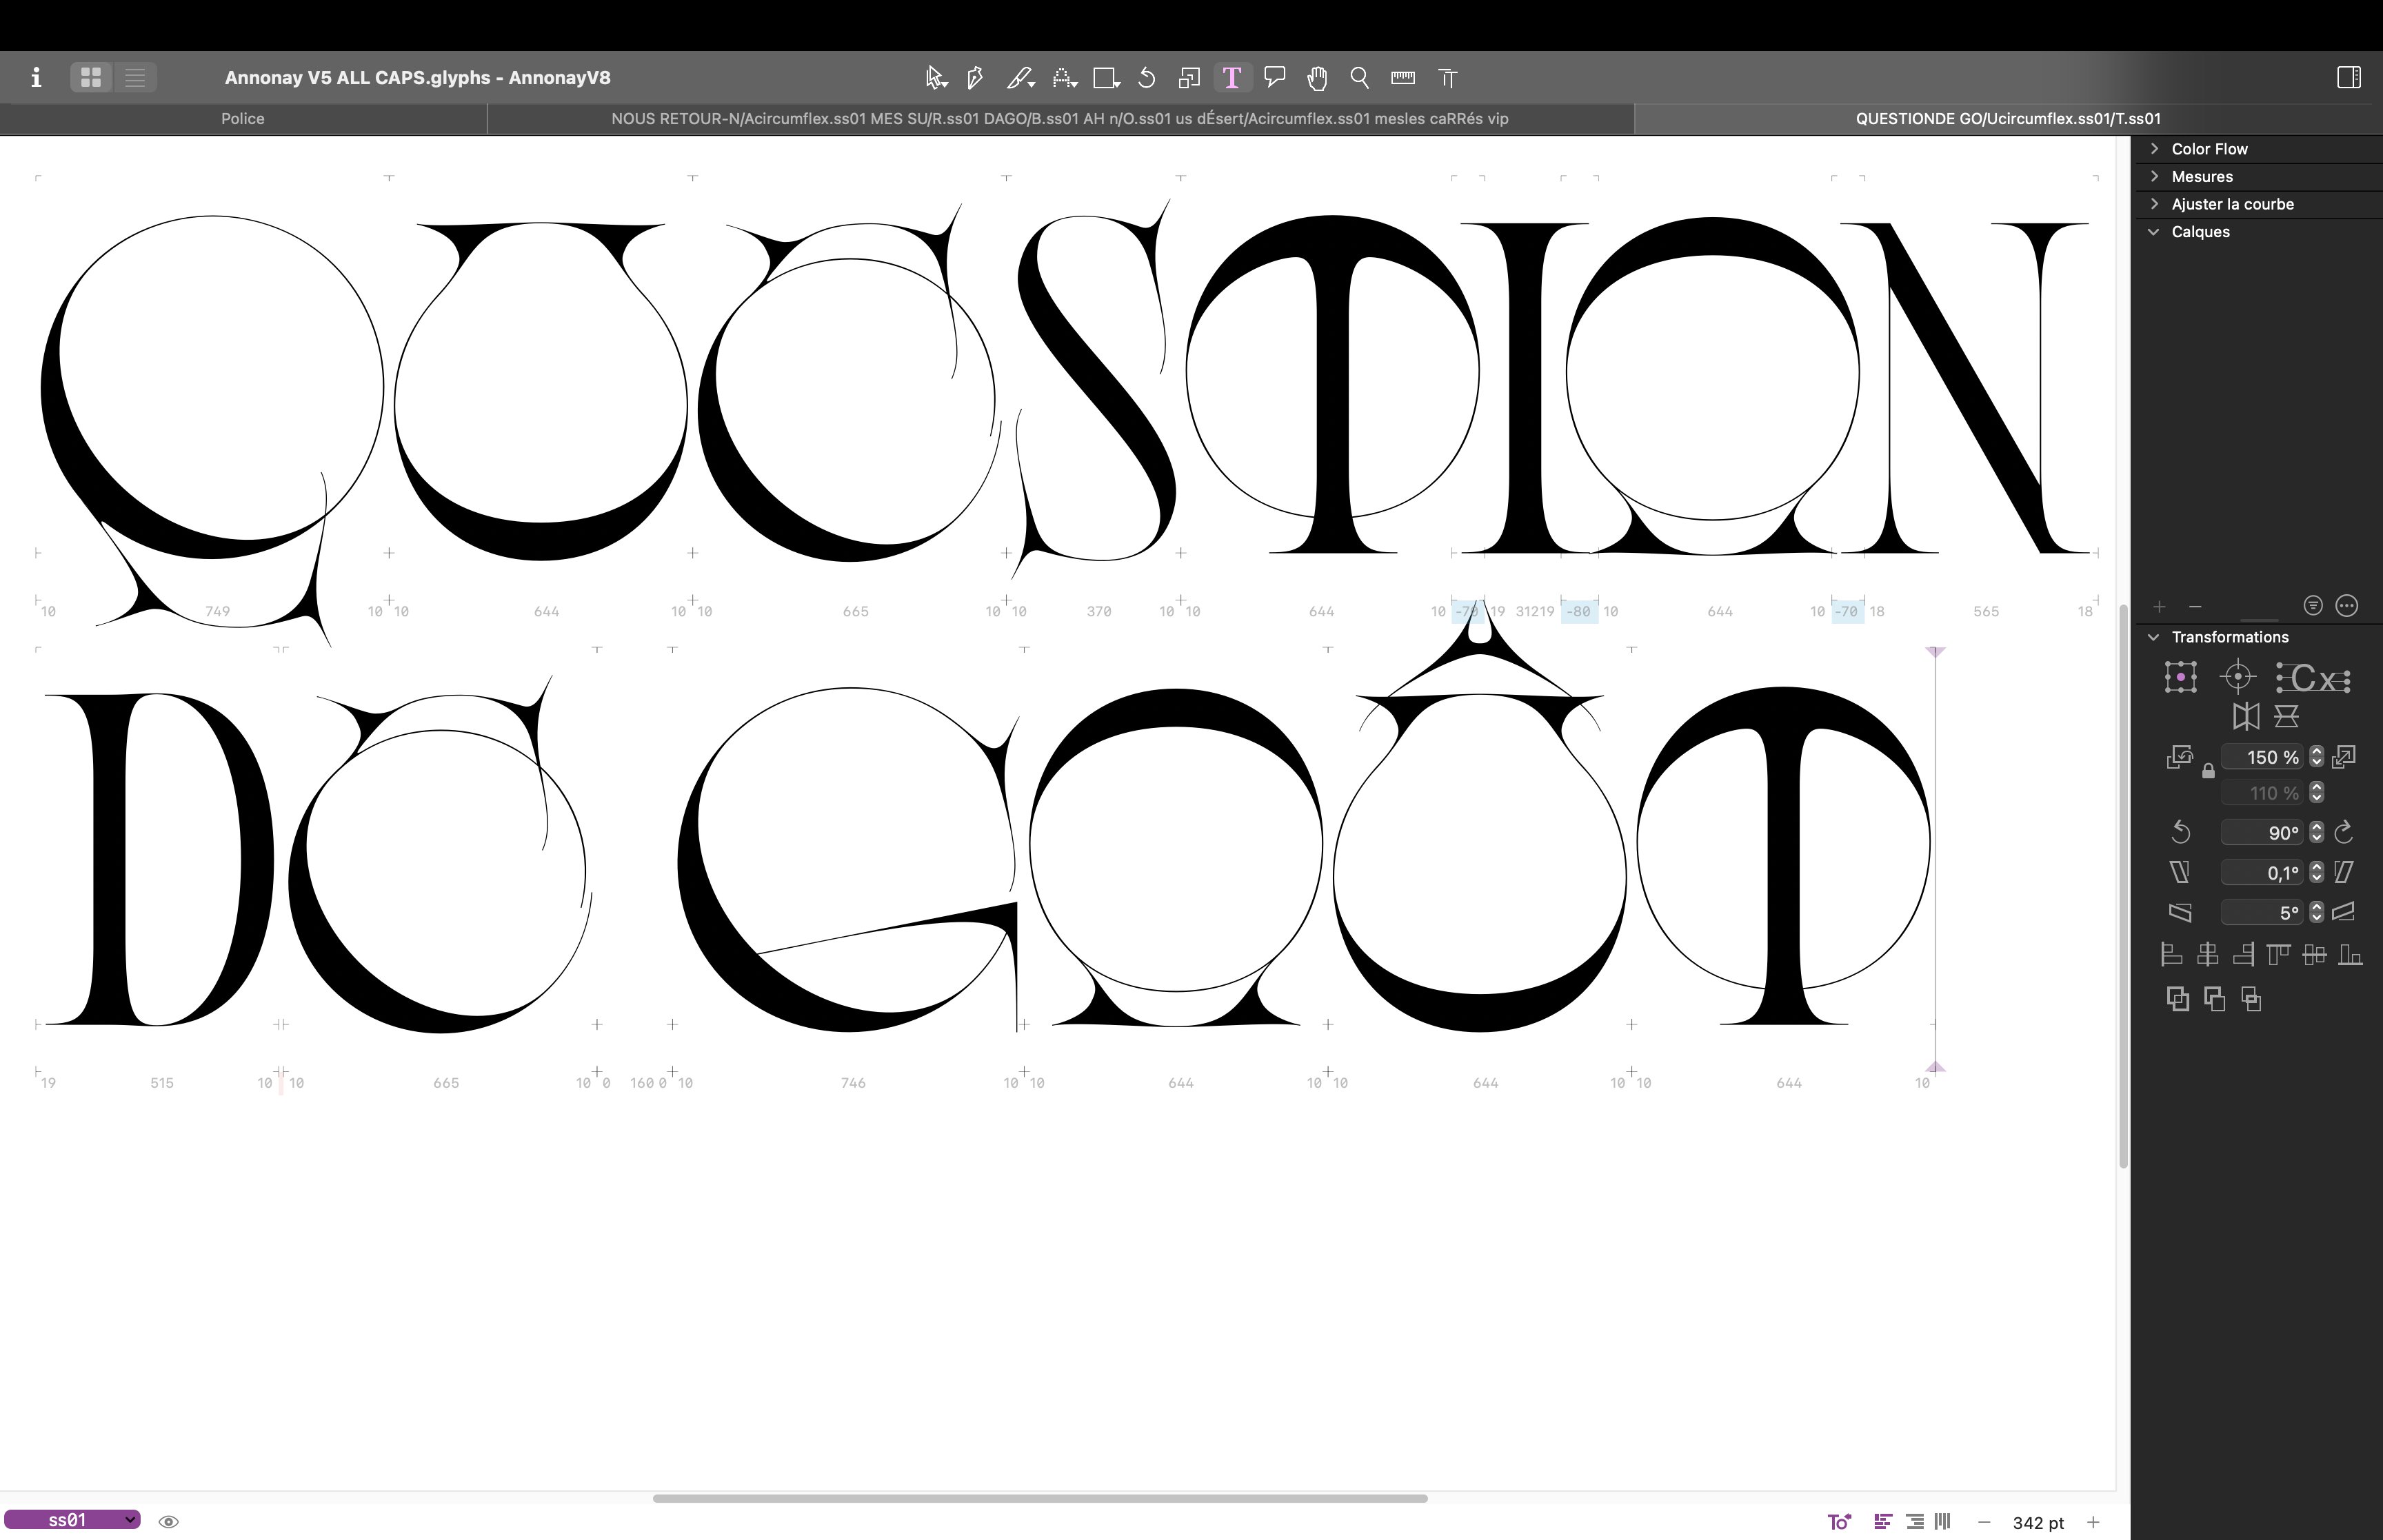Select the Draw (pen) tool

click(975, 78)
